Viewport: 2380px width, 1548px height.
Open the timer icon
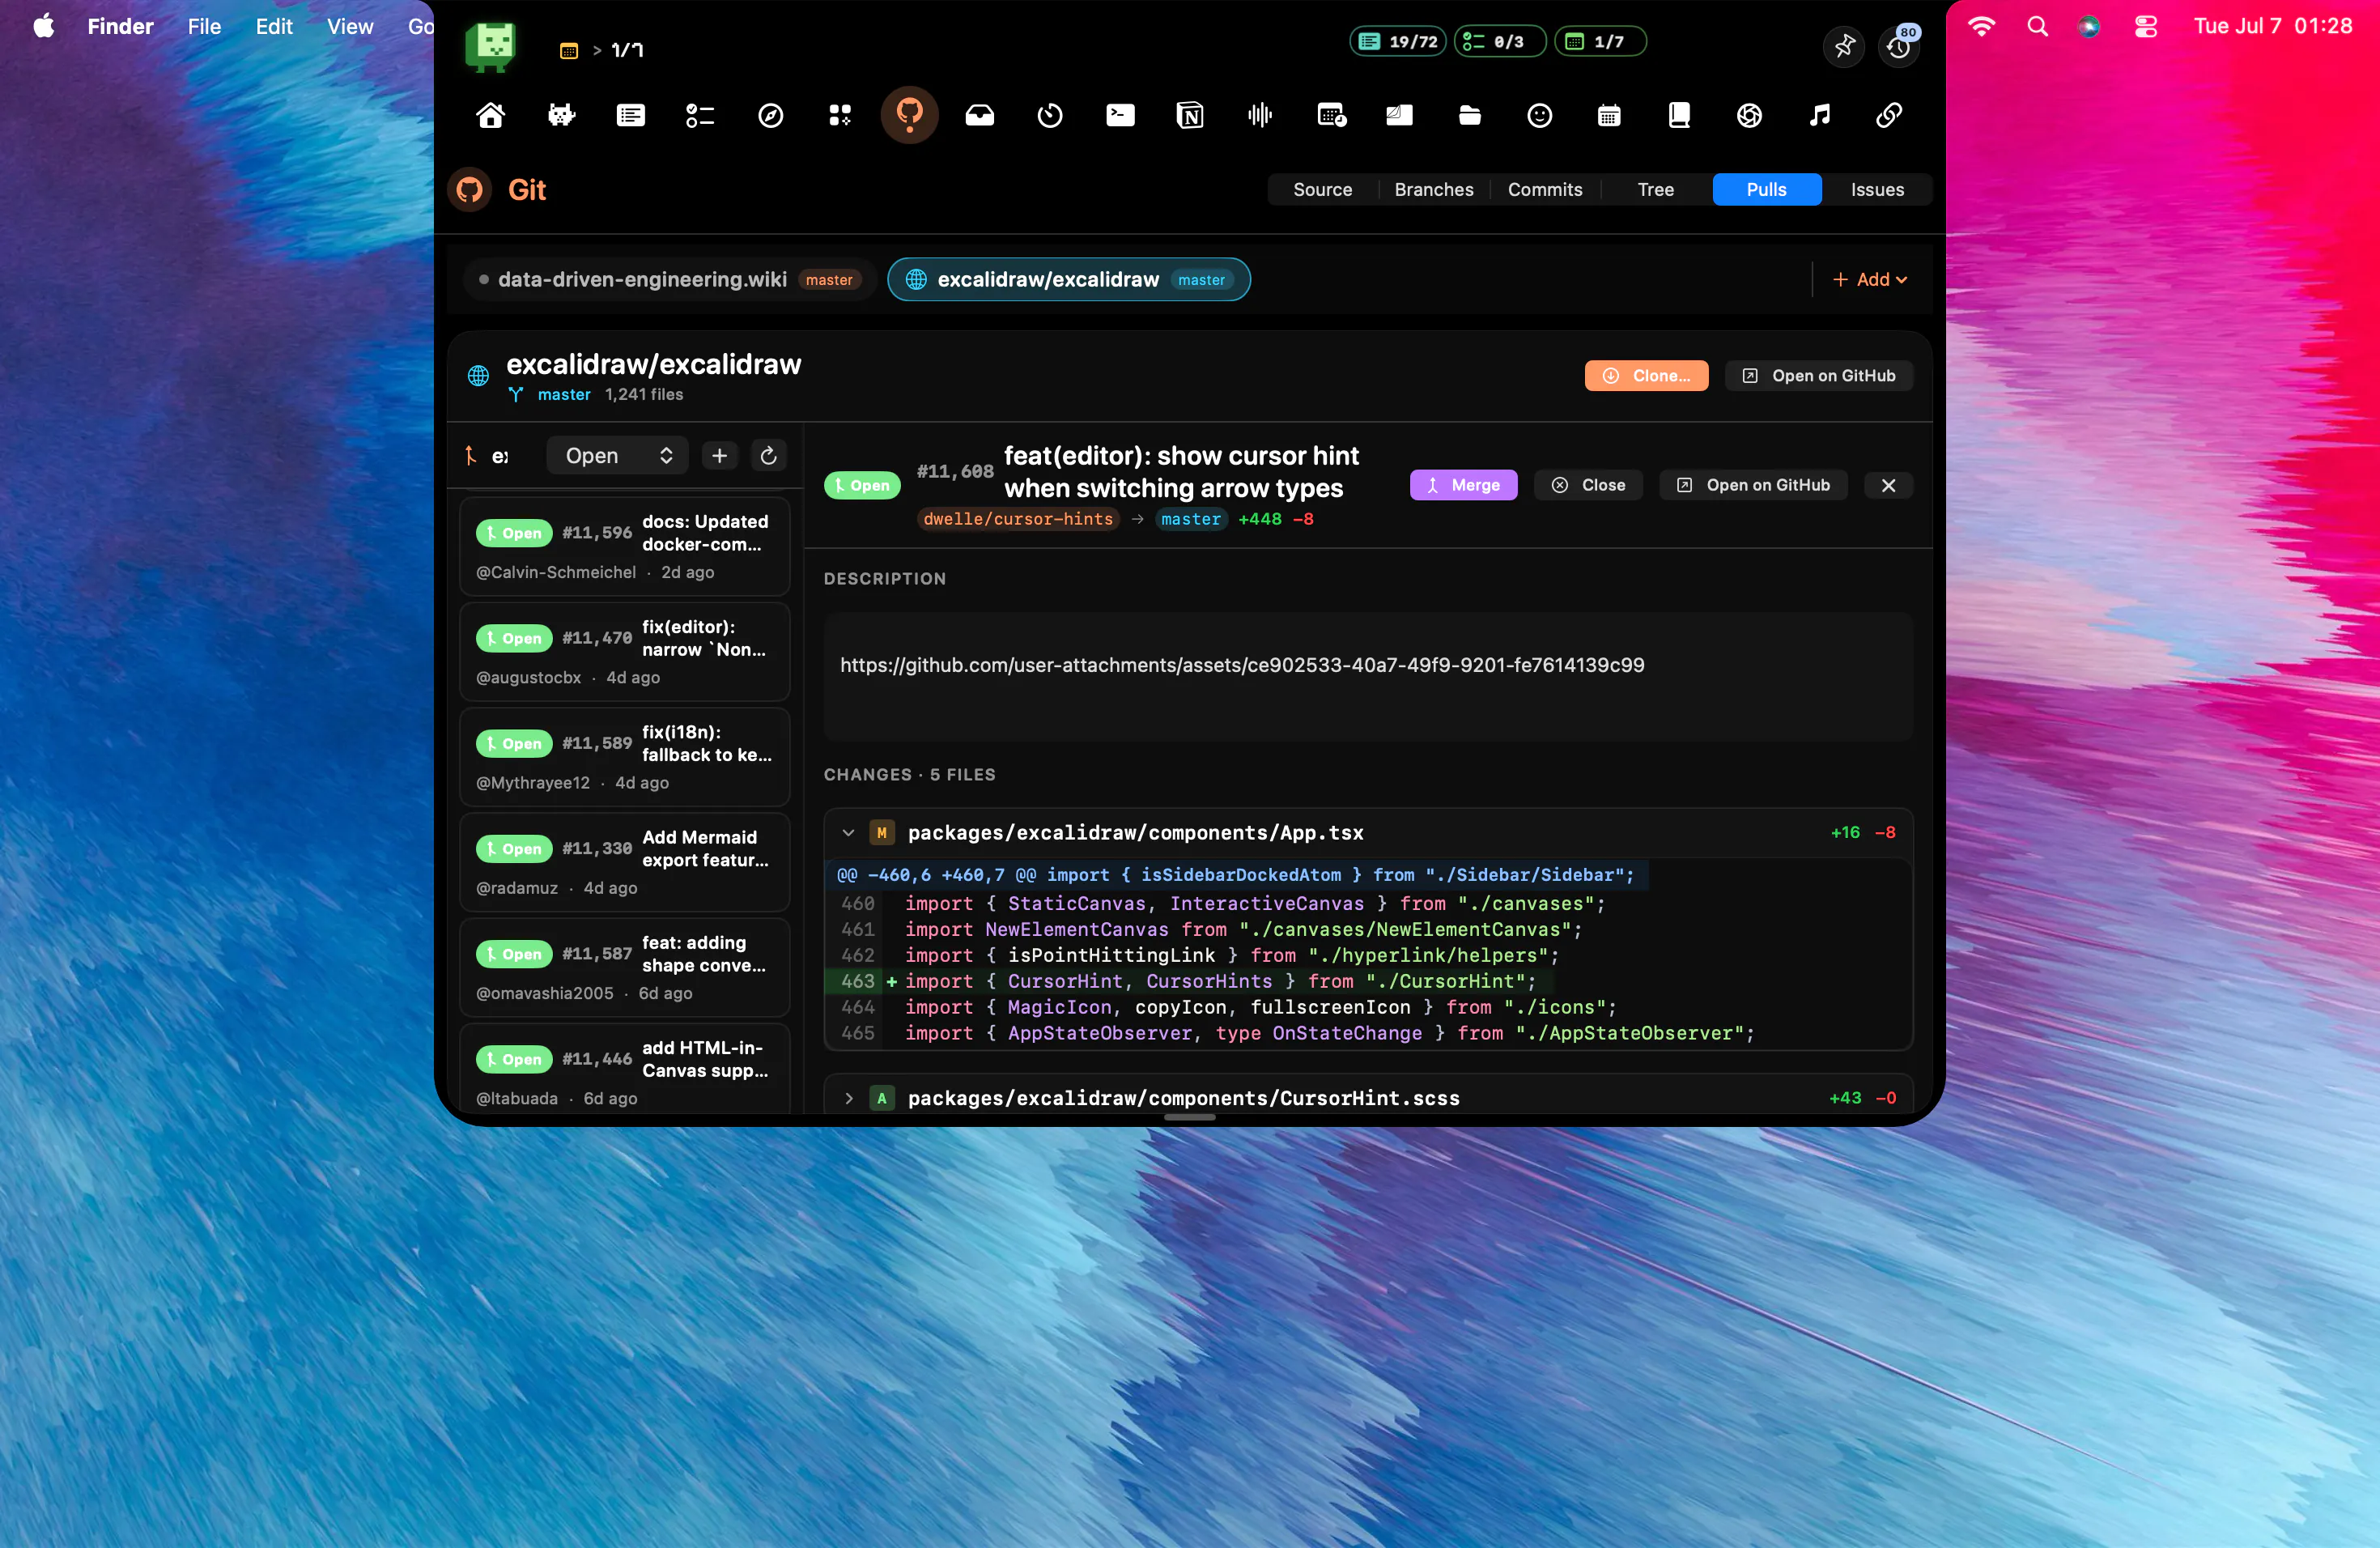point(1050,115)
